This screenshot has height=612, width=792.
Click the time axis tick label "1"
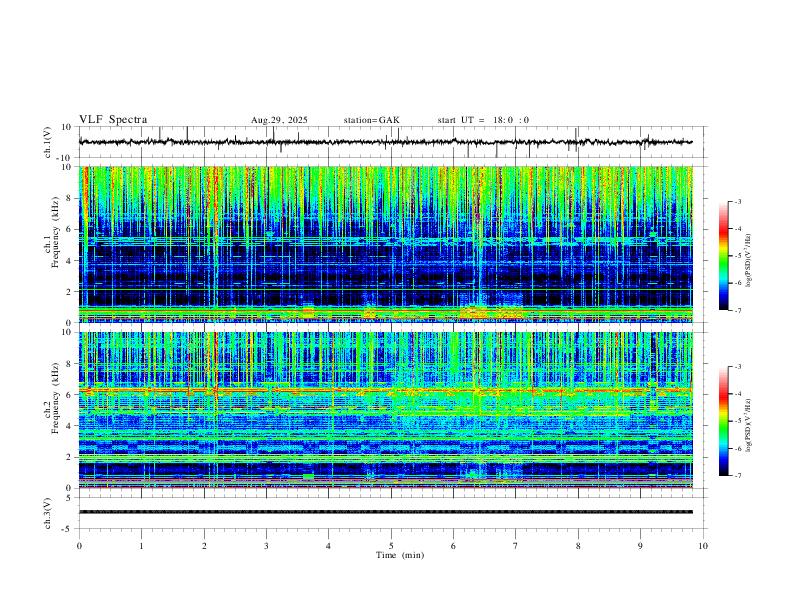[141, 546]
